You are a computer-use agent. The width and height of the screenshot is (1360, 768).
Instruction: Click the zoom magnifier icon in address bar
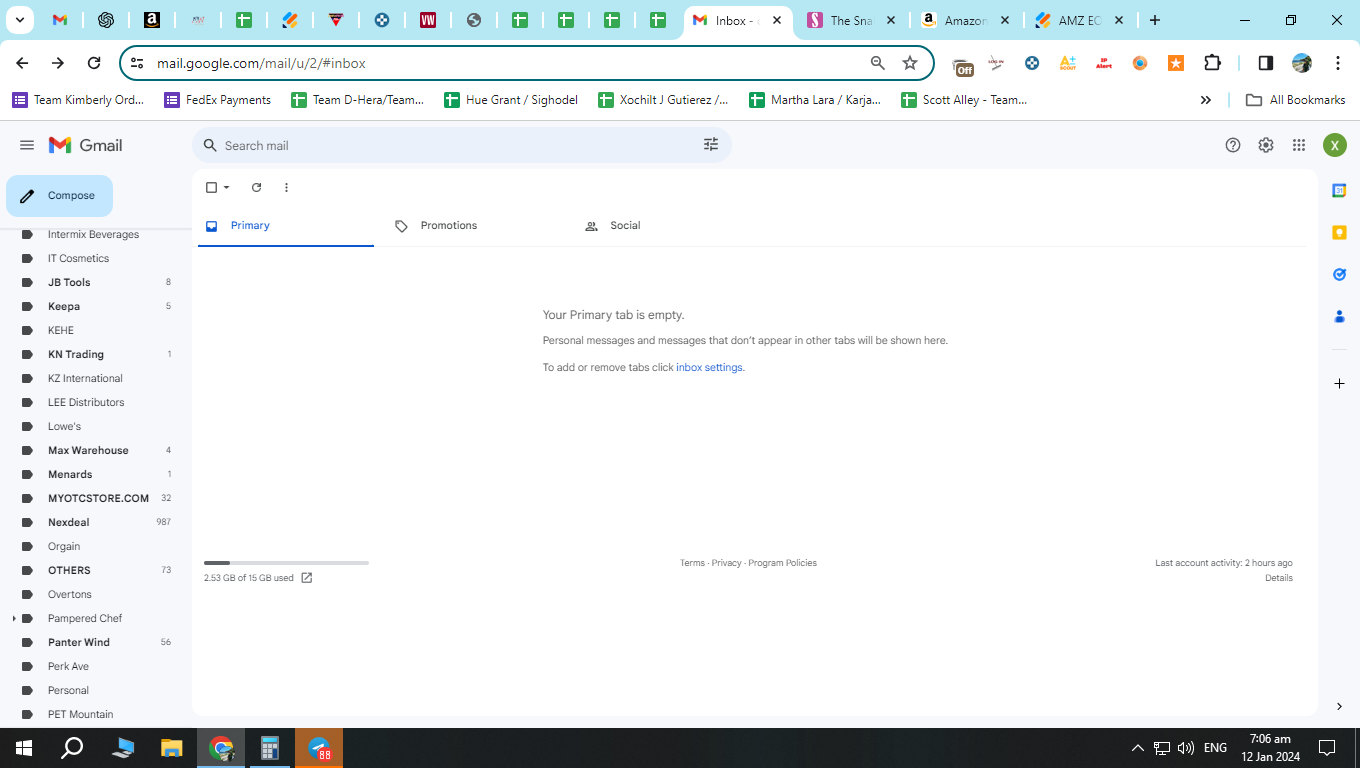coord(878,63)
